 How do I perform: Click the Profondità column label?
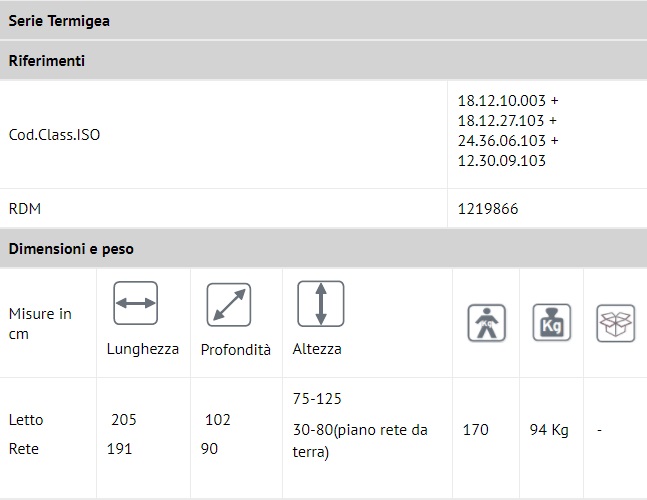pyautogui.click(x=235, y=350)
